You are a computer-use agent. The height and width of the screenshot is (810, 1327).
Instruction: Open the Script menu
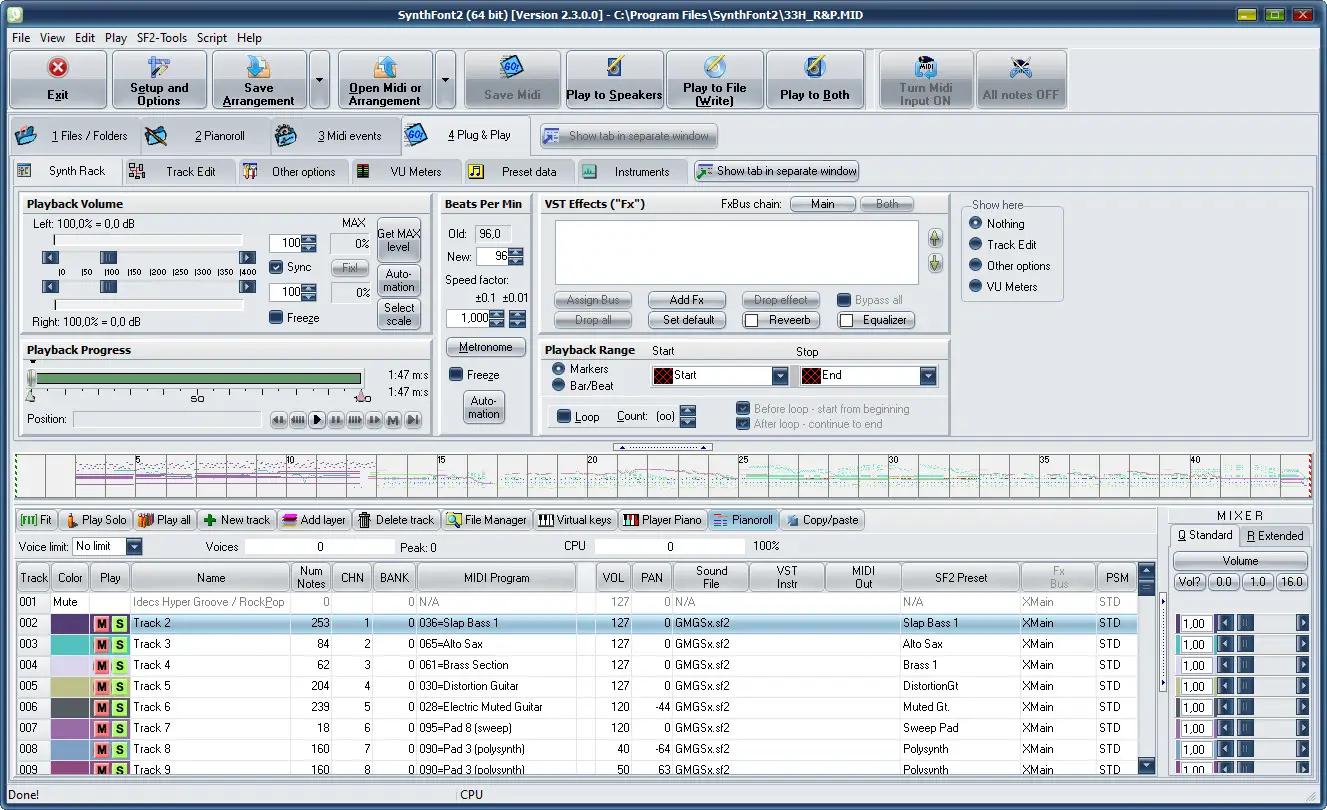(212, 38)
